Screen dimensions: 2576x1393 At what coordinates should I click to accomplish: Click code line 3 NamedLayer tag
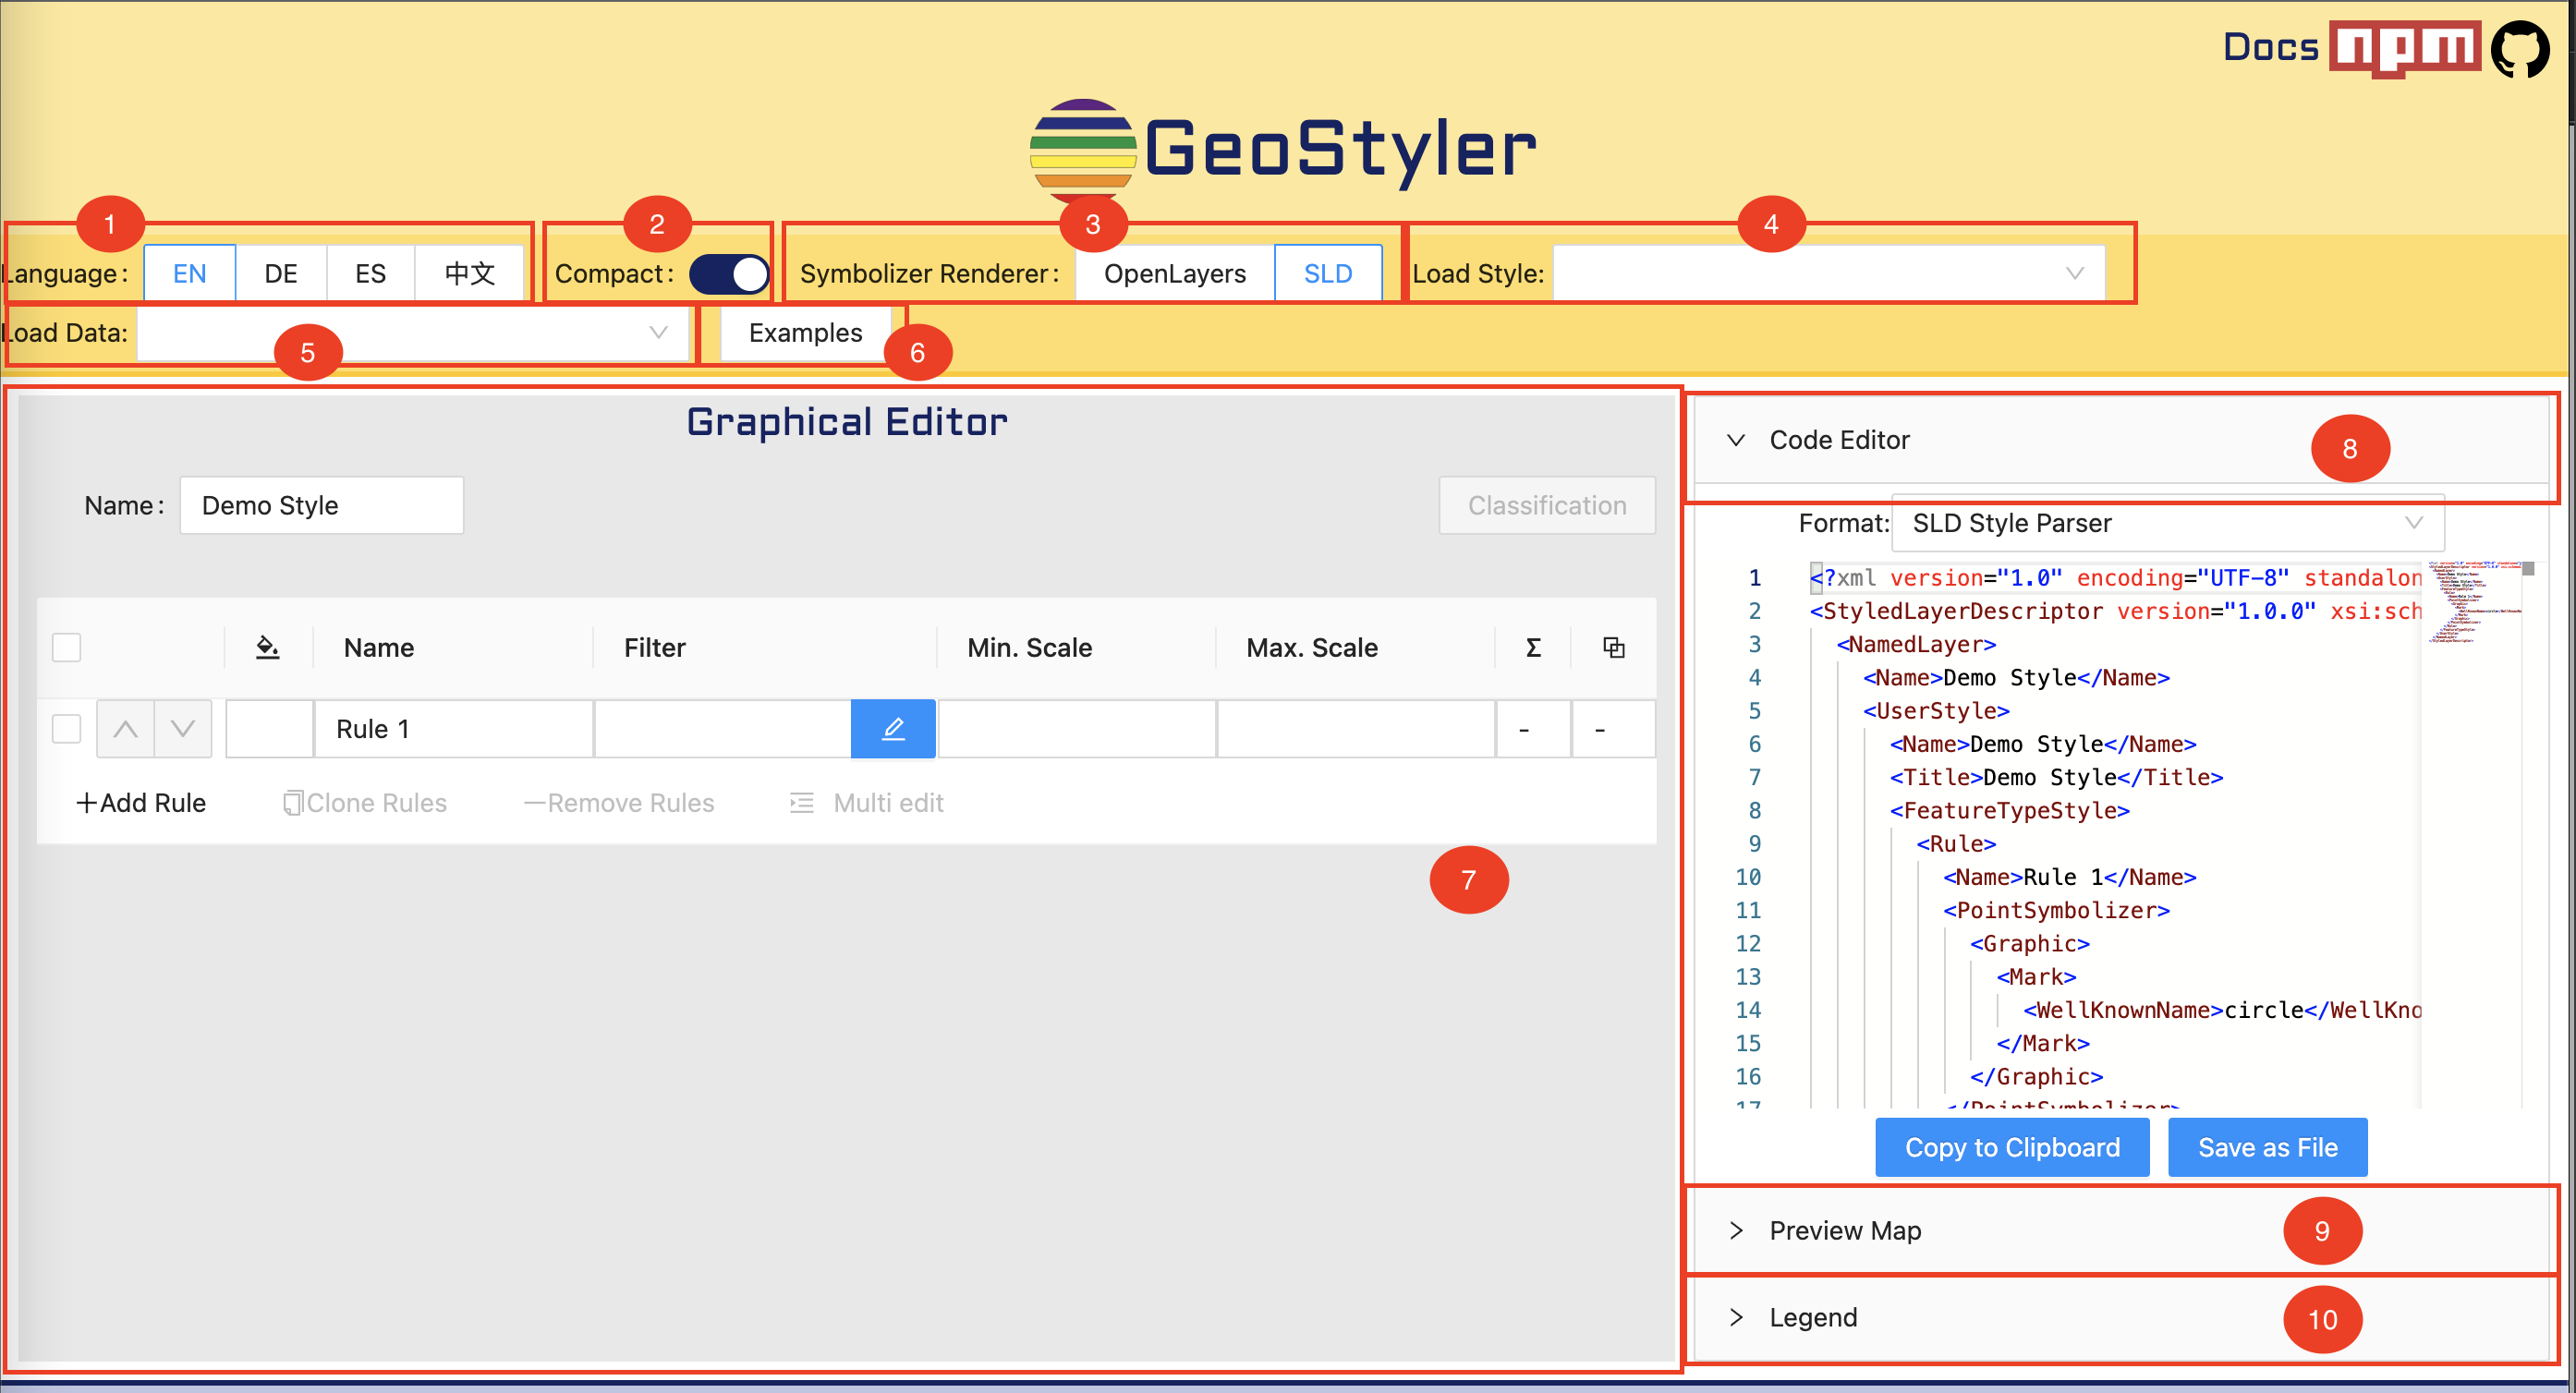[1916, 644]
